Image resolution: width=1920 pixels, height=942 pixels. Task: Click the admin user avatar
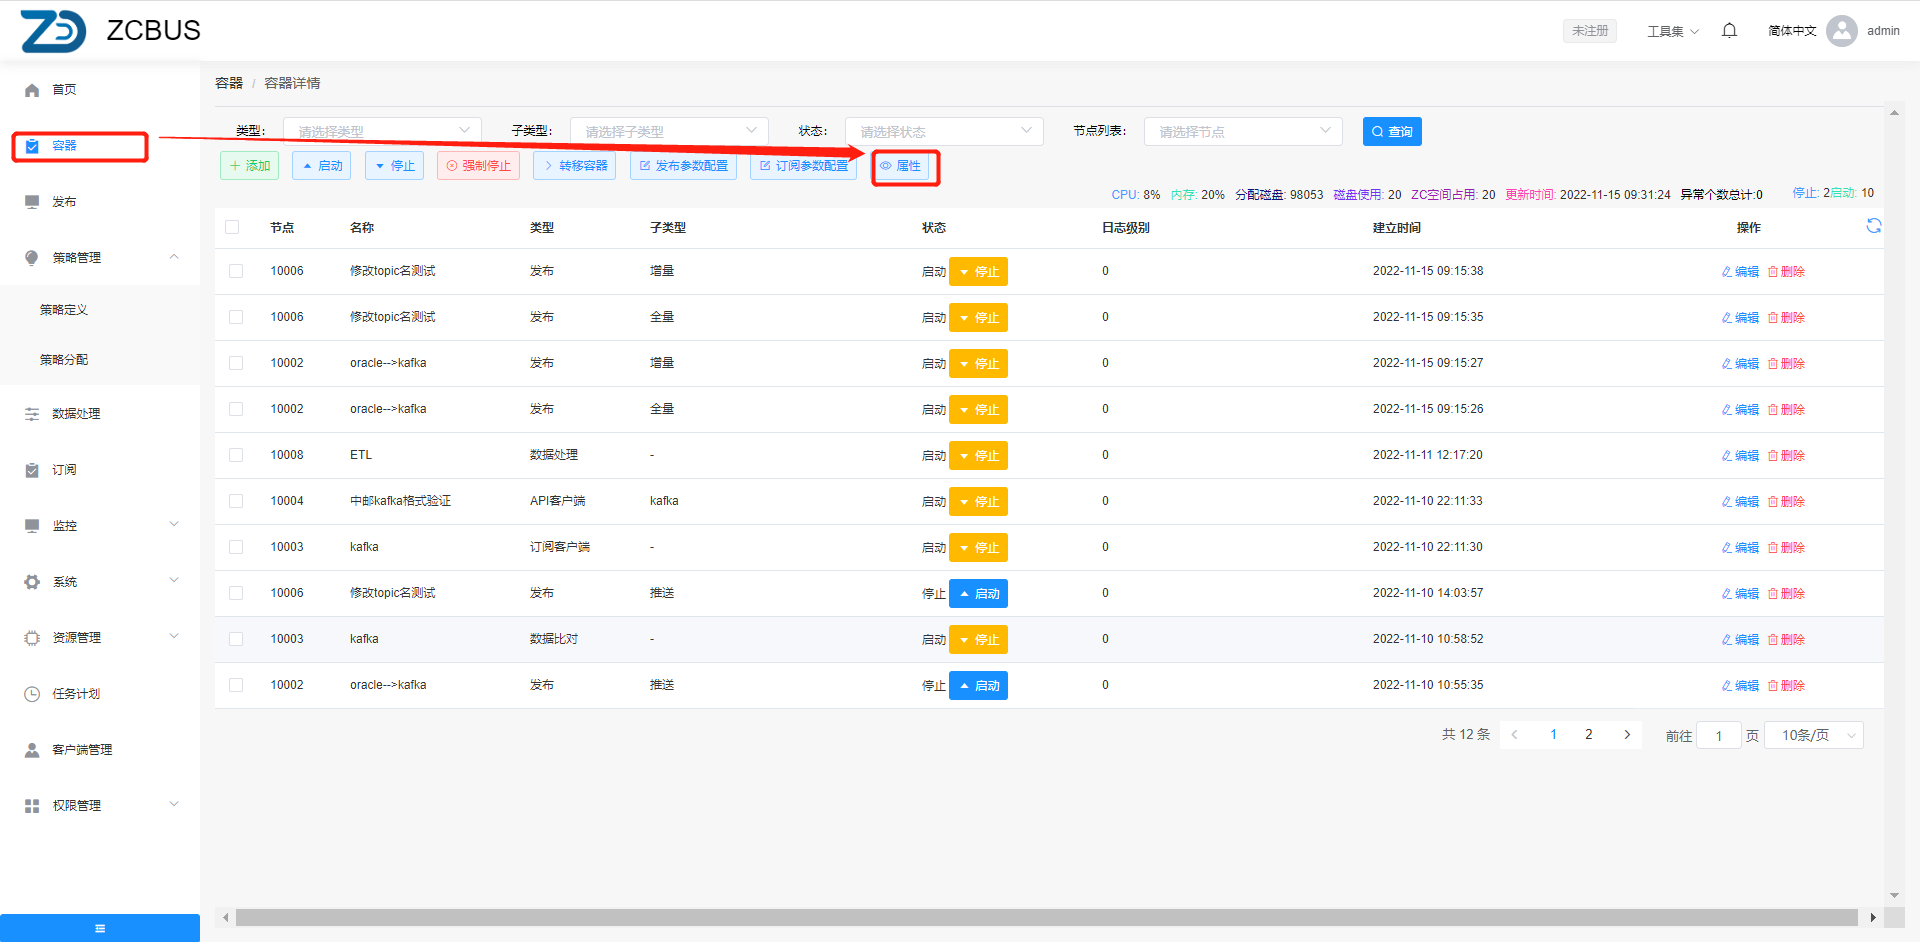(1841, 31)
